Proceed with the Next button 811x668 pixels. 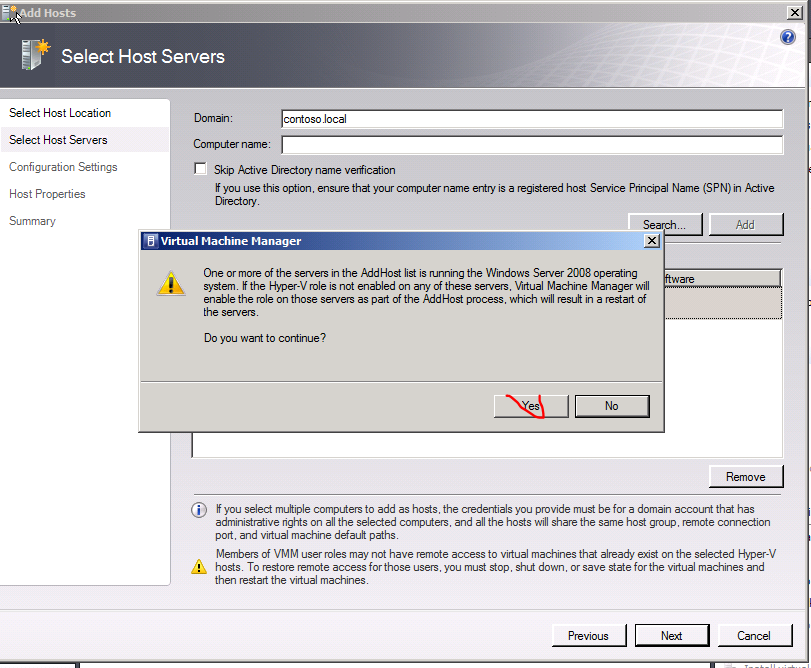pyautogui.click(x=672, y=635)
